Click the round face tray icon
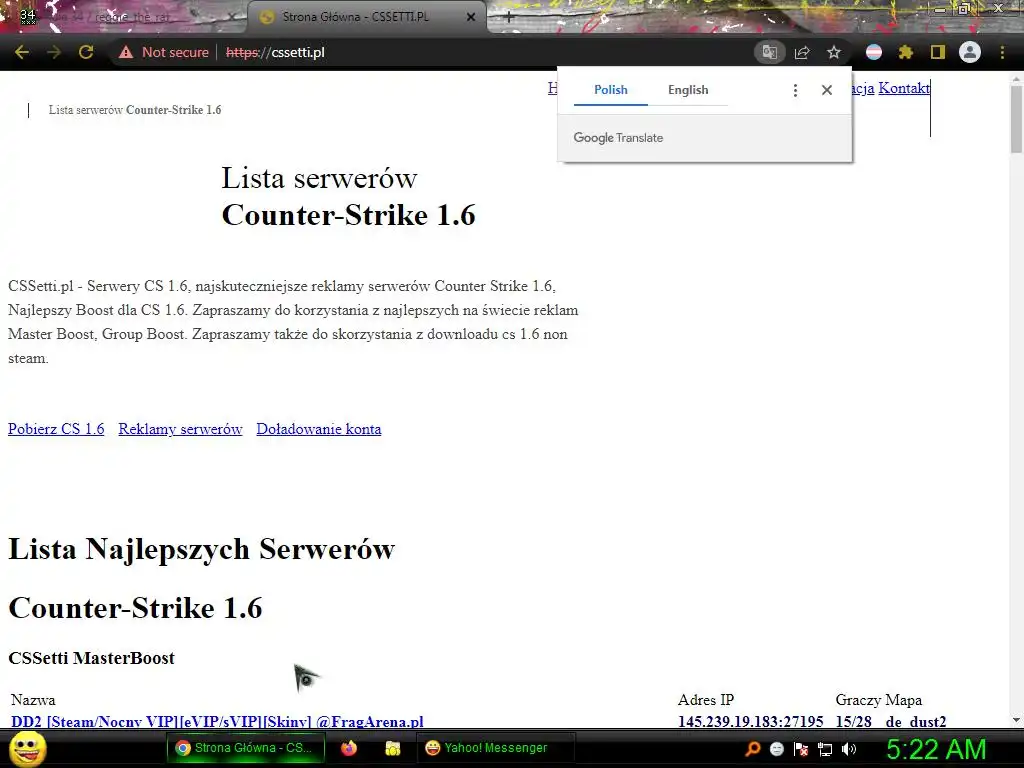This screenshot has width=1024, height=768. pos(776,749)
